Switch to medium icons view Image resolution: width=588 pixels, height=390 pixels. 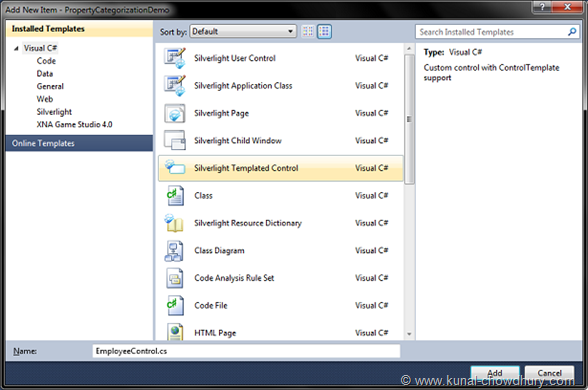[x=324, y=32]
